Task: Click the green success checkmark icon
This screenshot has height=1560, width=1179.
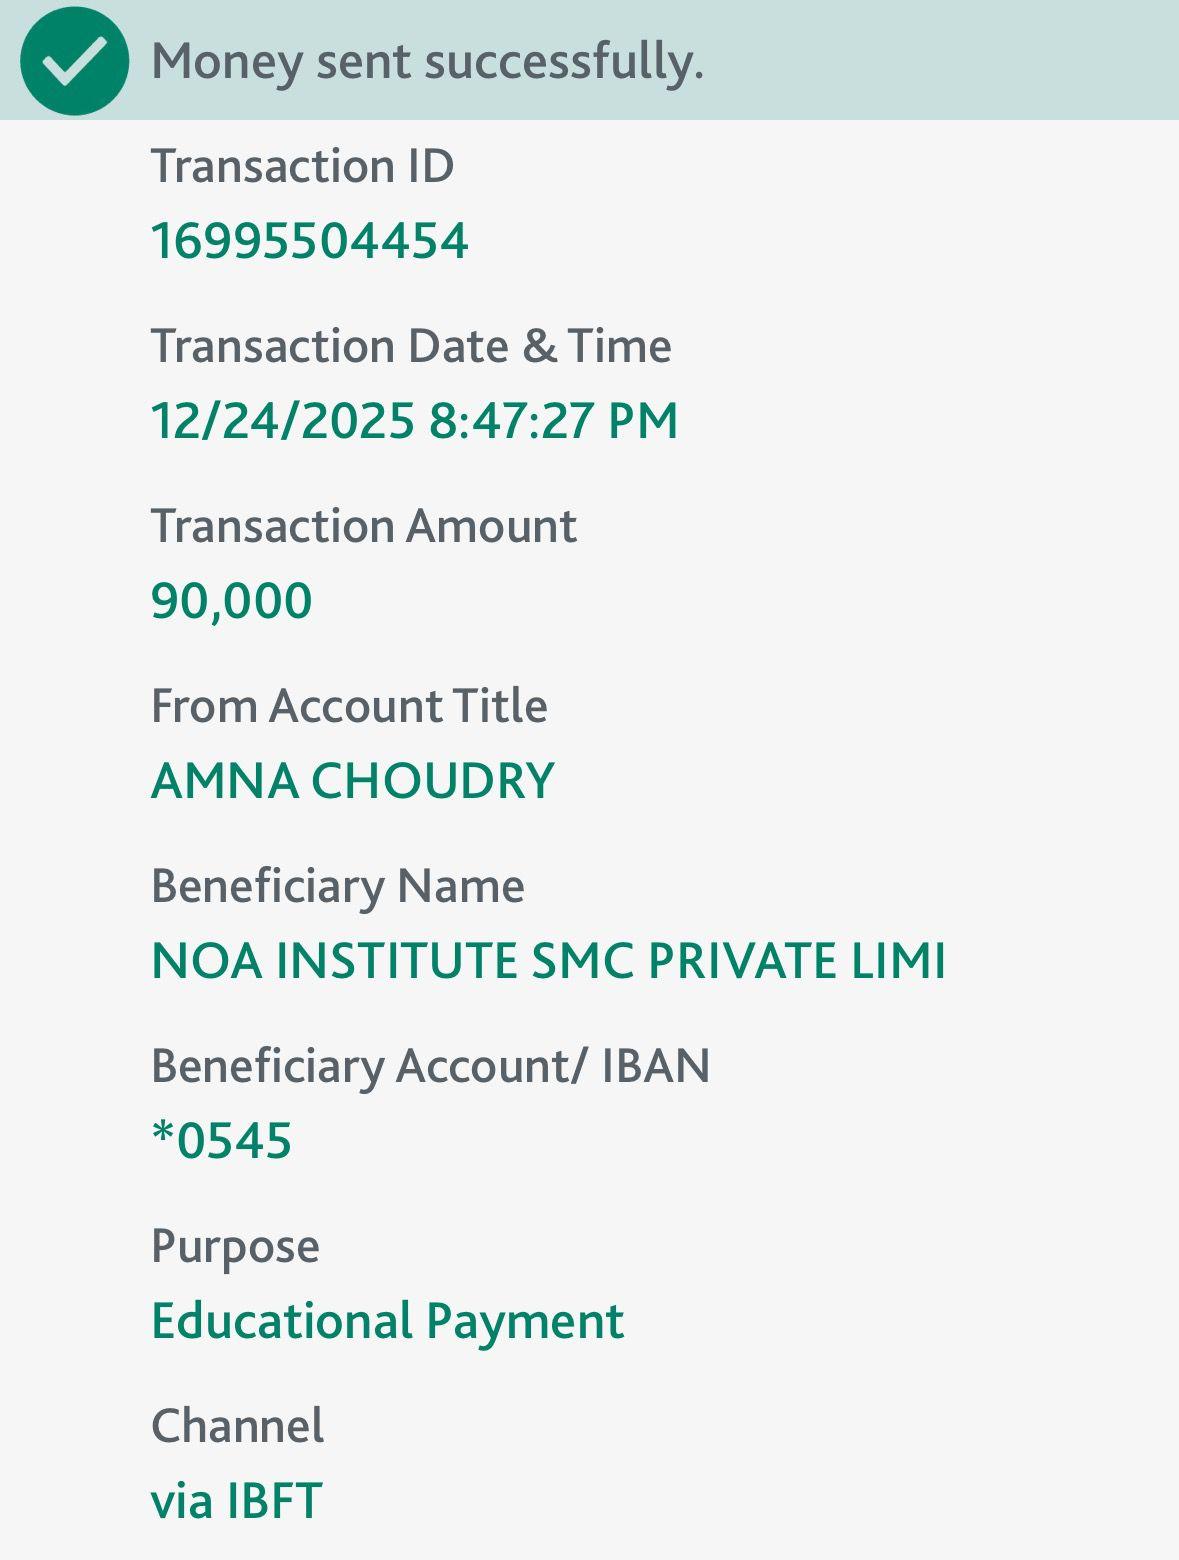Action: click(x=74, y=61)
